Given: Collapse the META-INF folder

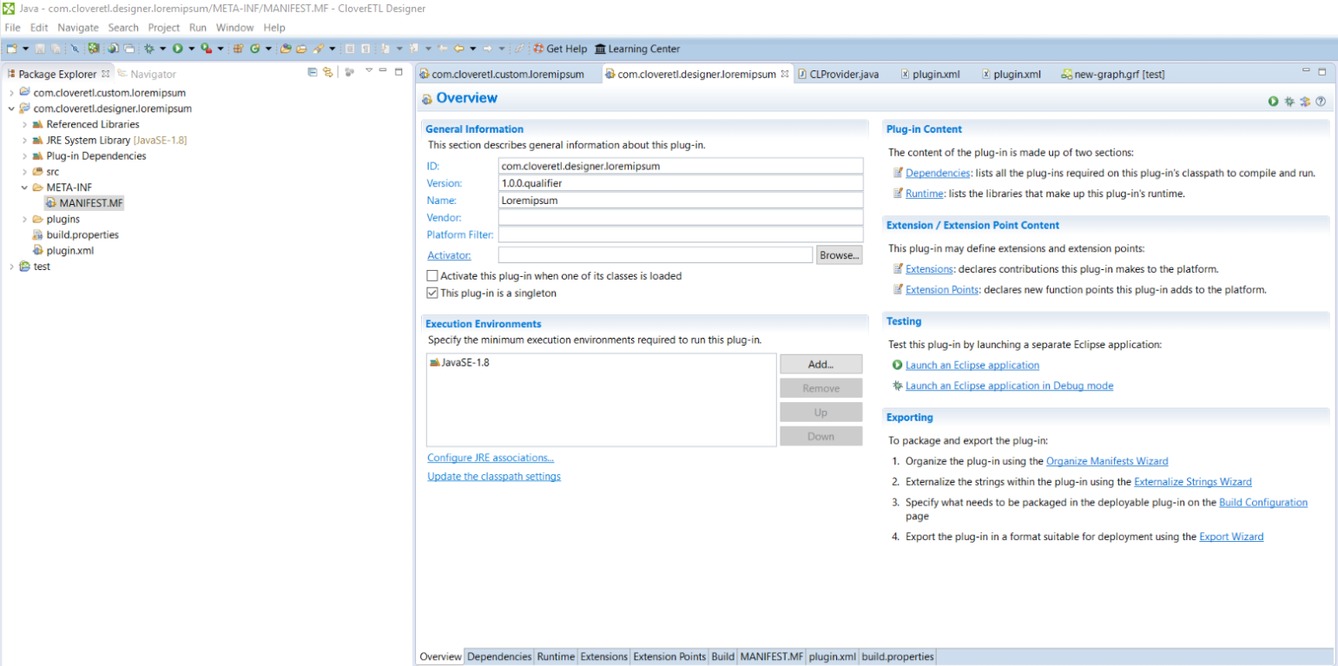Looking at the screenshot, I should click(x=24, y=187).
